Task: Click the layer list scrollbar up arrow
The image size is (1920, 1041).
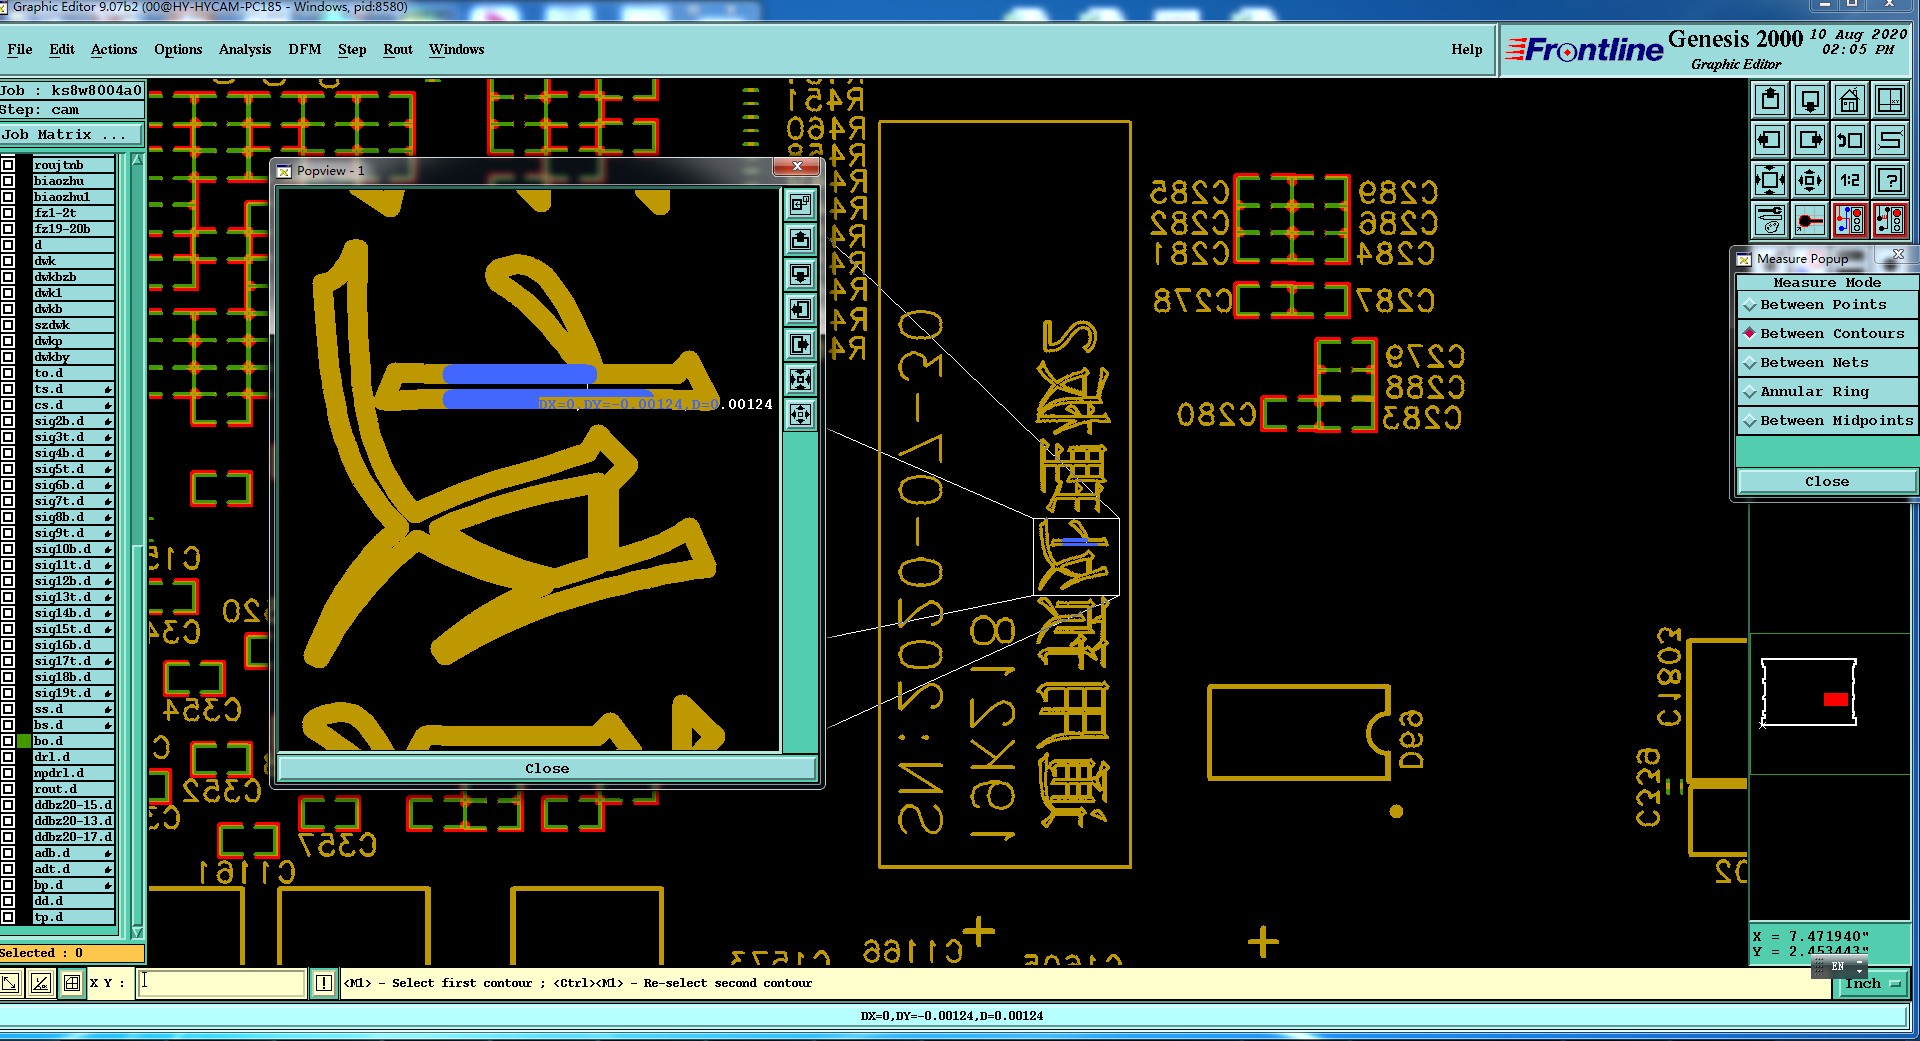Action: (x=138, y=160)
